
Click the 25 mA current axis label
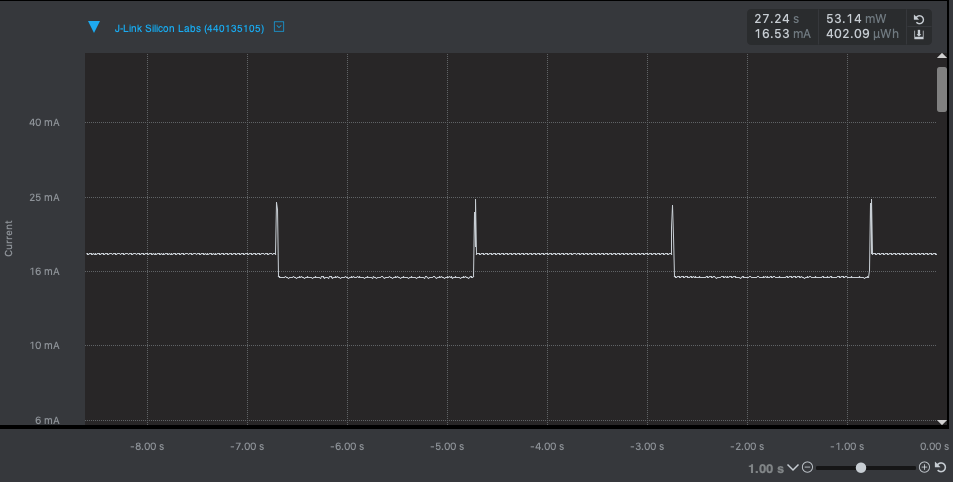45,198
